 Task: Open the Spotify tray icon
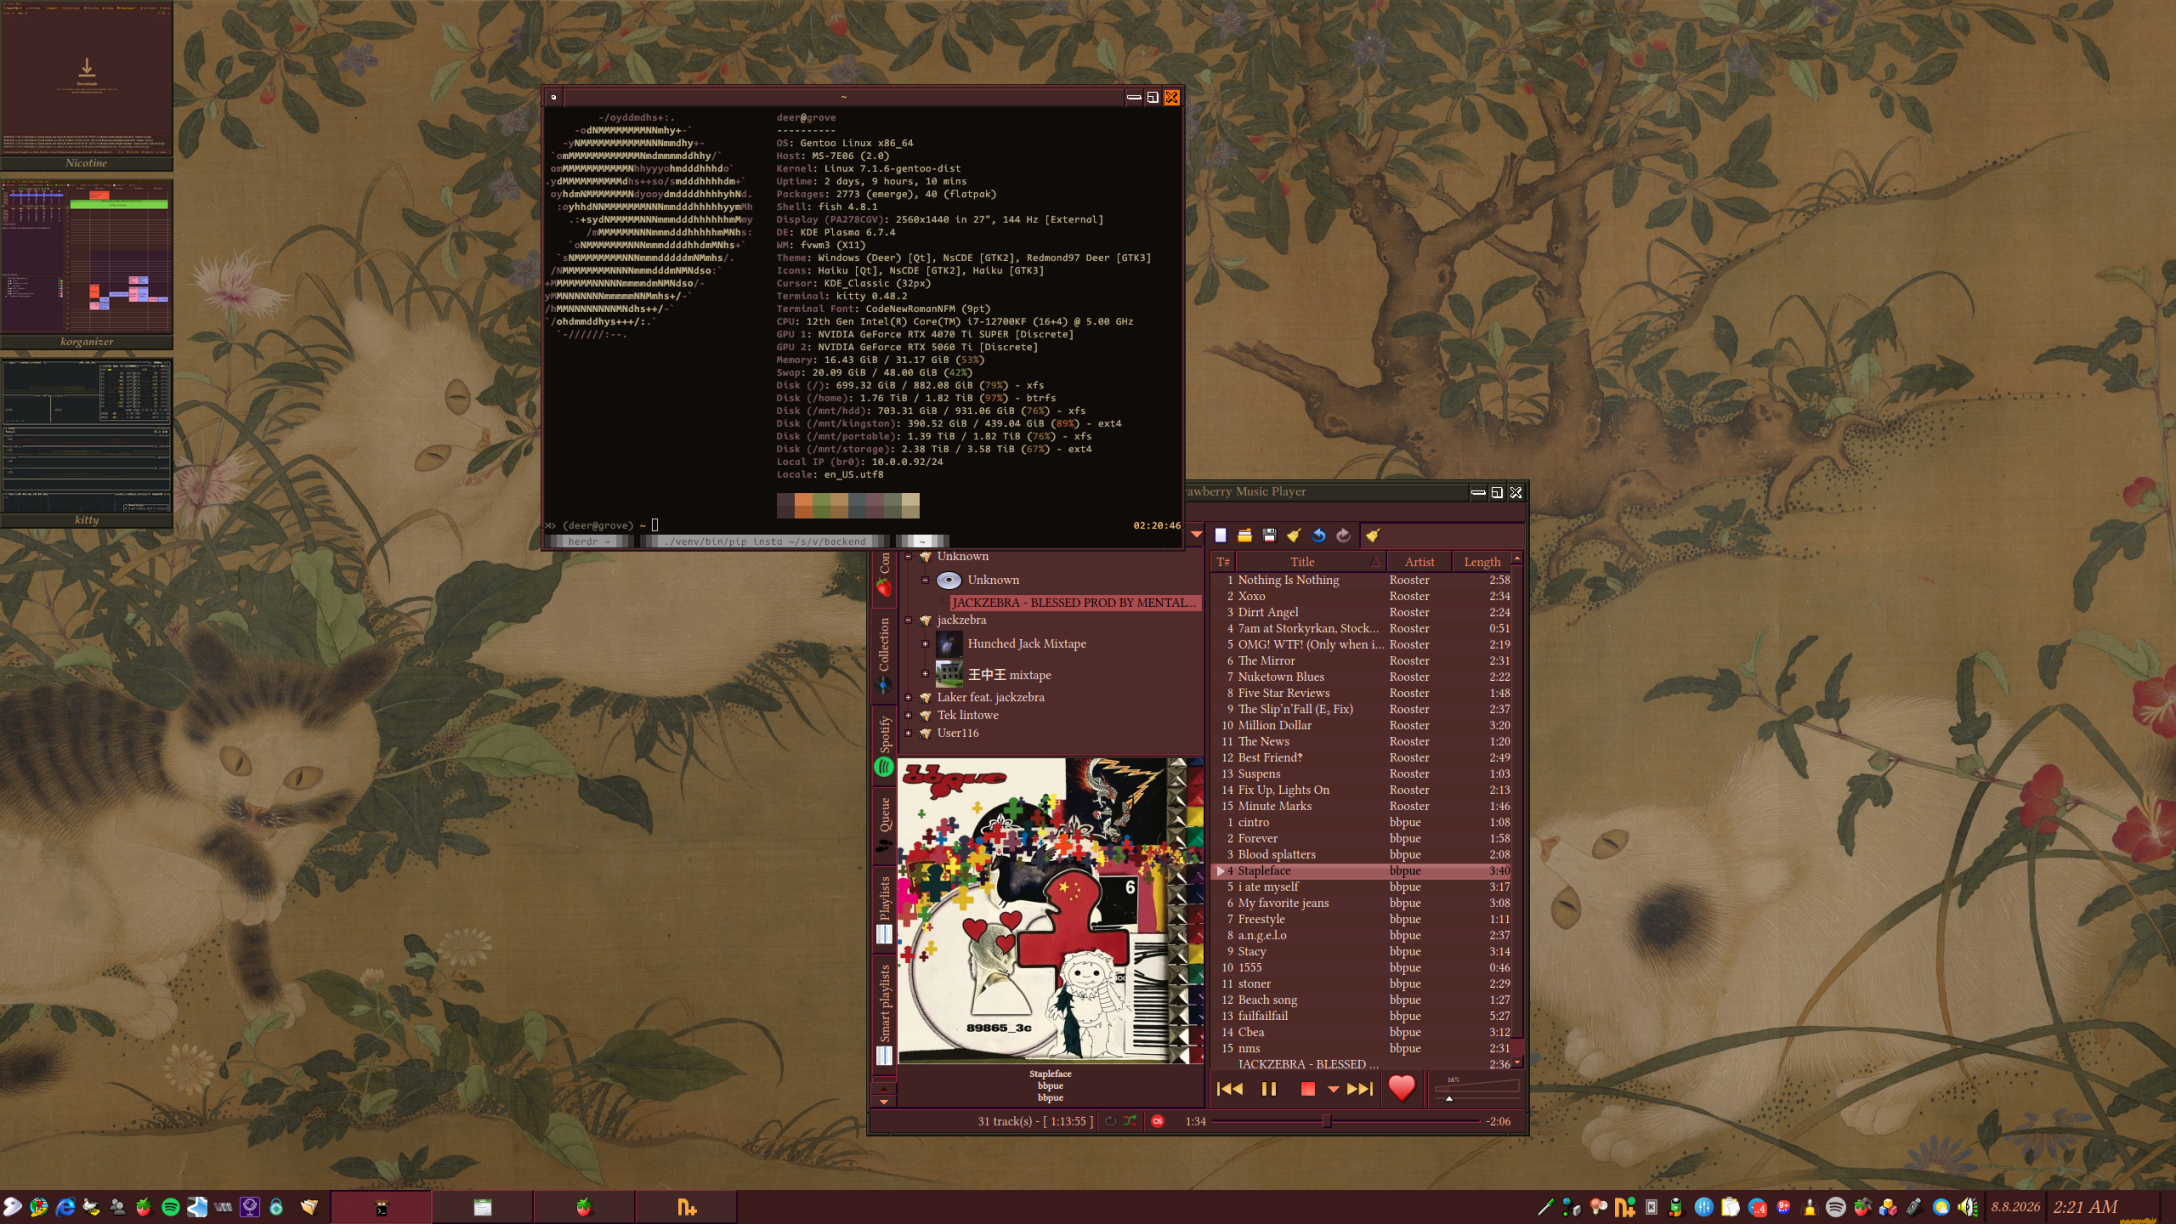1835,1207
